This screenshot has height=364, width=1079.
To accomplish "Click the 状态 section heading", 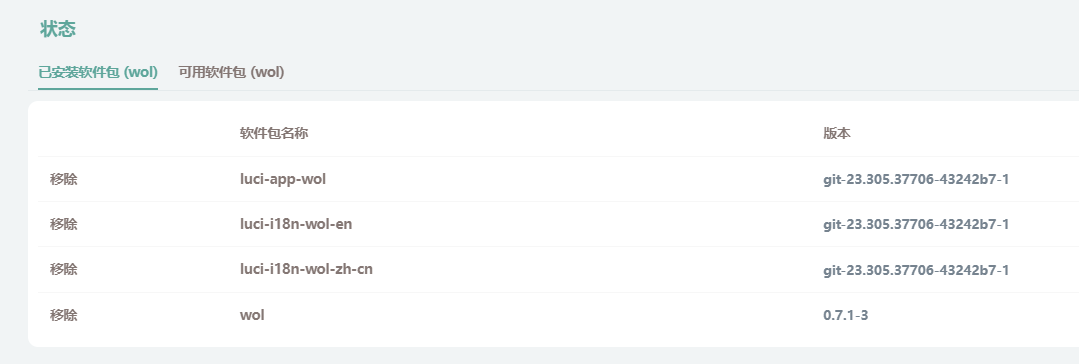I will coord(58,30).
